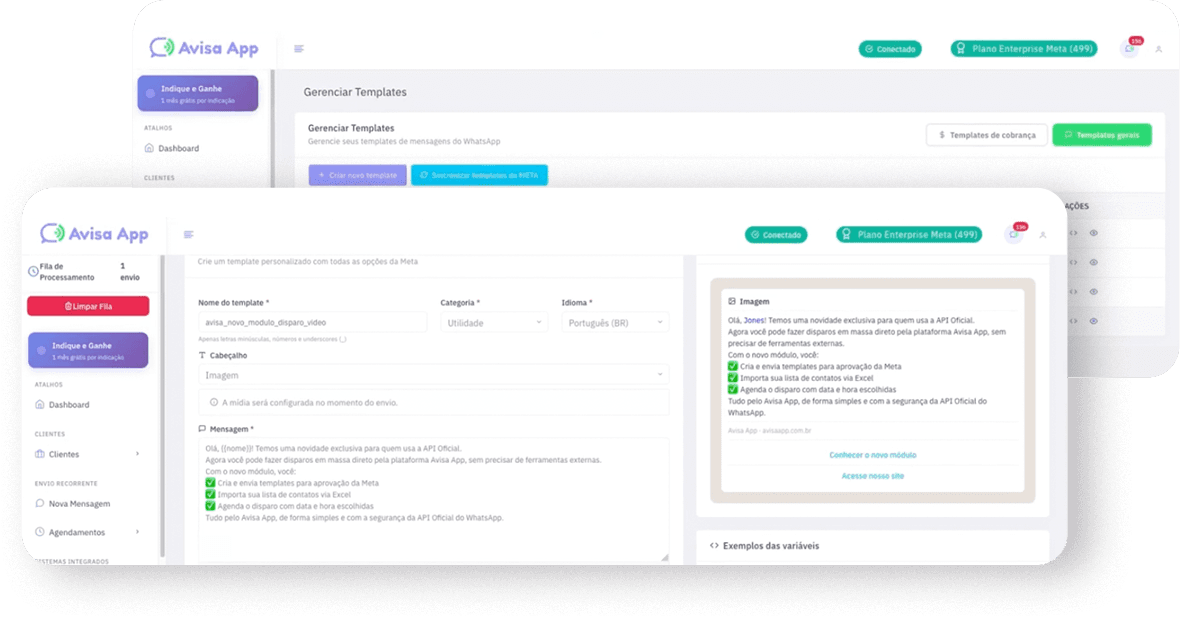Expand the Exemplos das variáveis section

point(872,546)
